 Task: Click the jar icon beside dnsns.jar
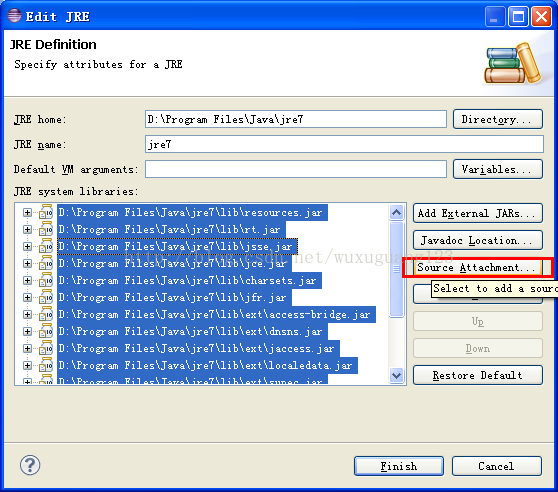pyautogui.click(x=46, y=331)
